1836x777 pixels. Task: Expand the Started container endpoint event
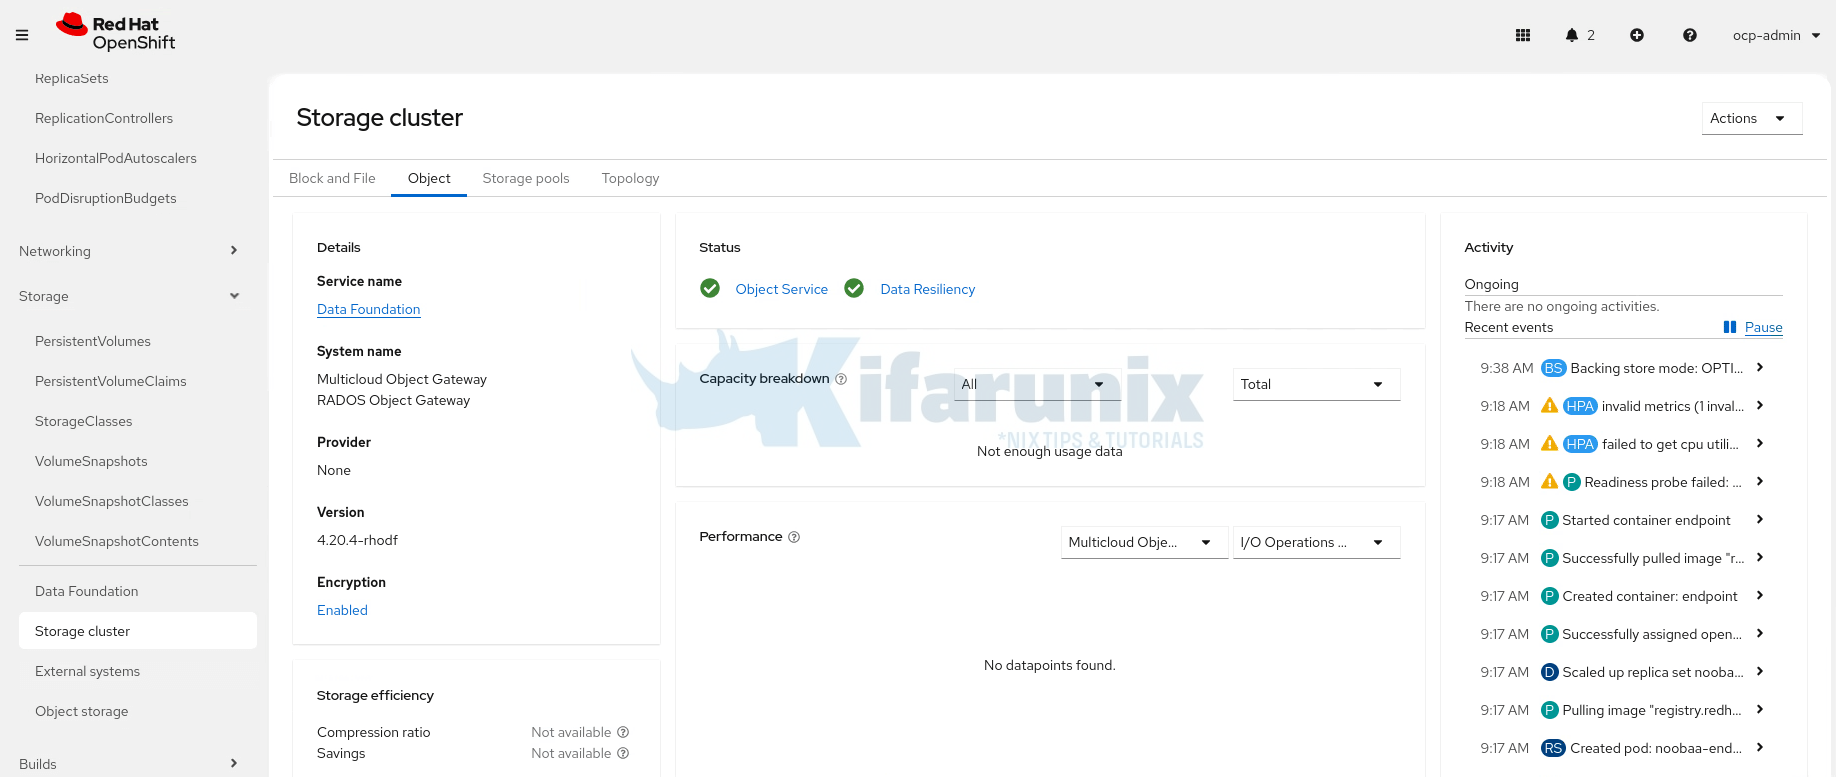1760,520
